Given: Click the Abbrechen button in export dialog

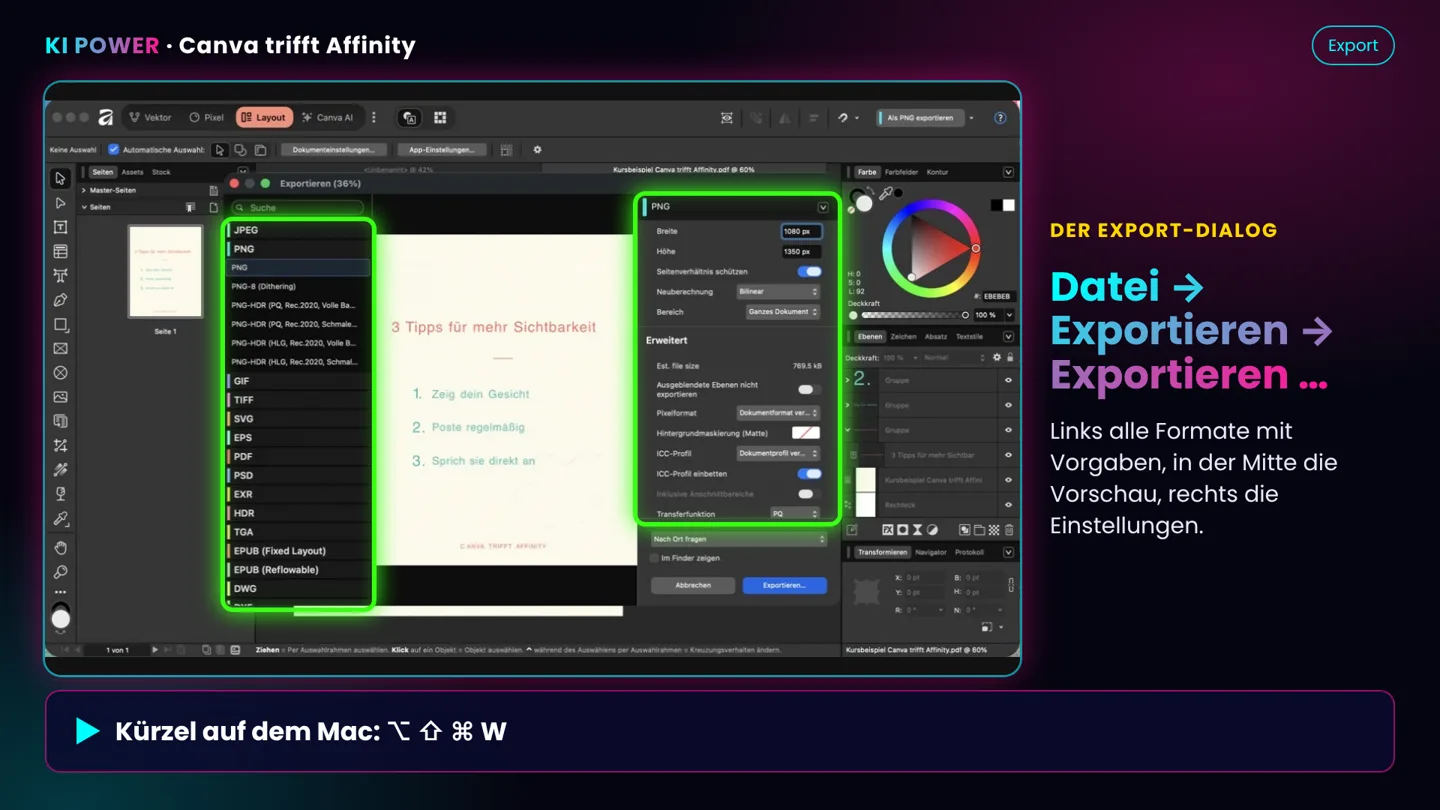Looking at the screenshot, I should pos(693,585).
